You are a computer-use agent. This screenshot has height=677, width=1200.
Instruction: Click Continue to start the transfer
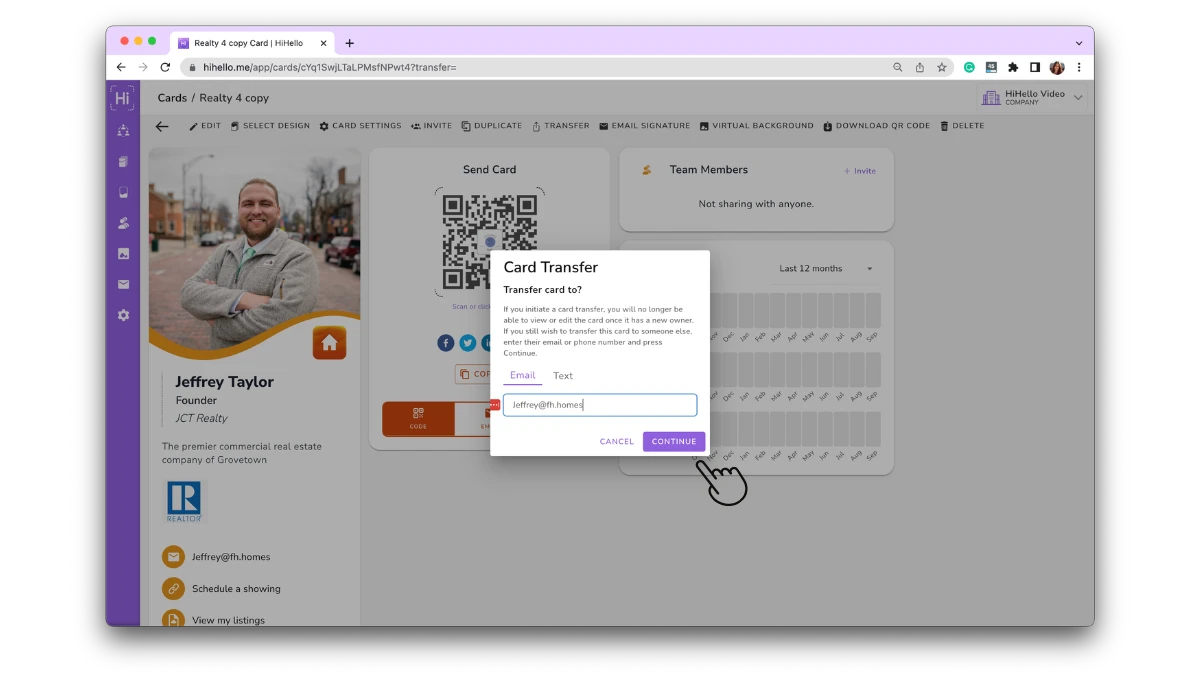point(674,441)
